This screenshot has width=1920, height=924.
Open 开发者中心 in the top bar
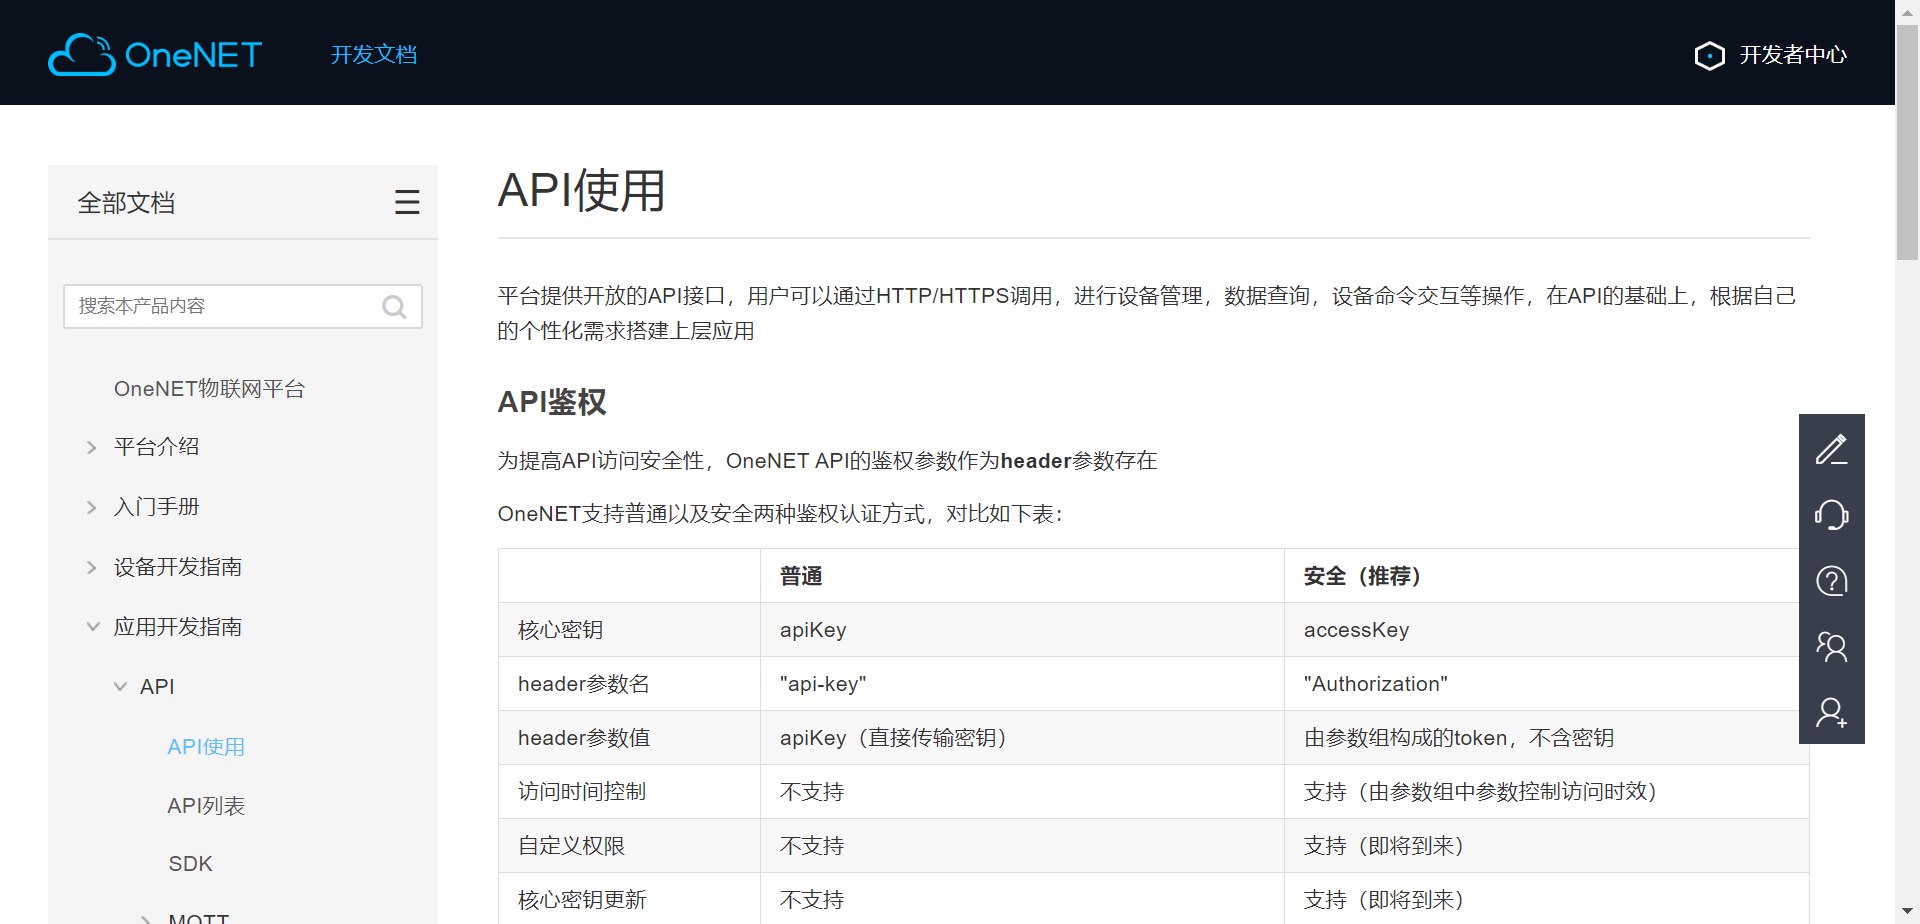pyautogui.click(x=1793, y=55)
